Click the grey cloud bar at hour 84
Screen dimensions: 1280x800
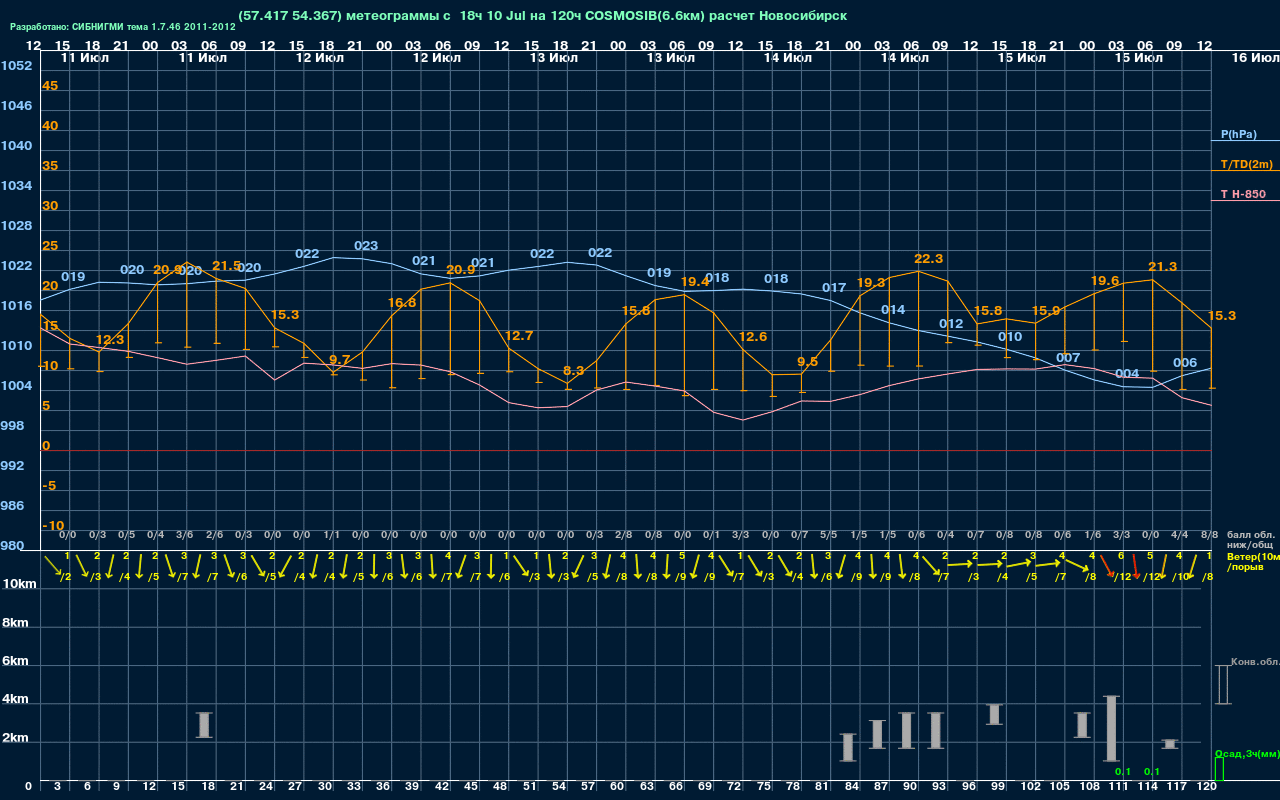coord(848,747)
